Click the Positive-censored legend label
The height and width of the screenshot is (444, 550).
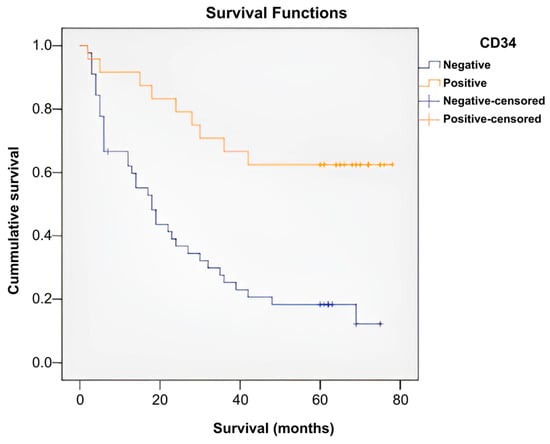tap(492, 119)
